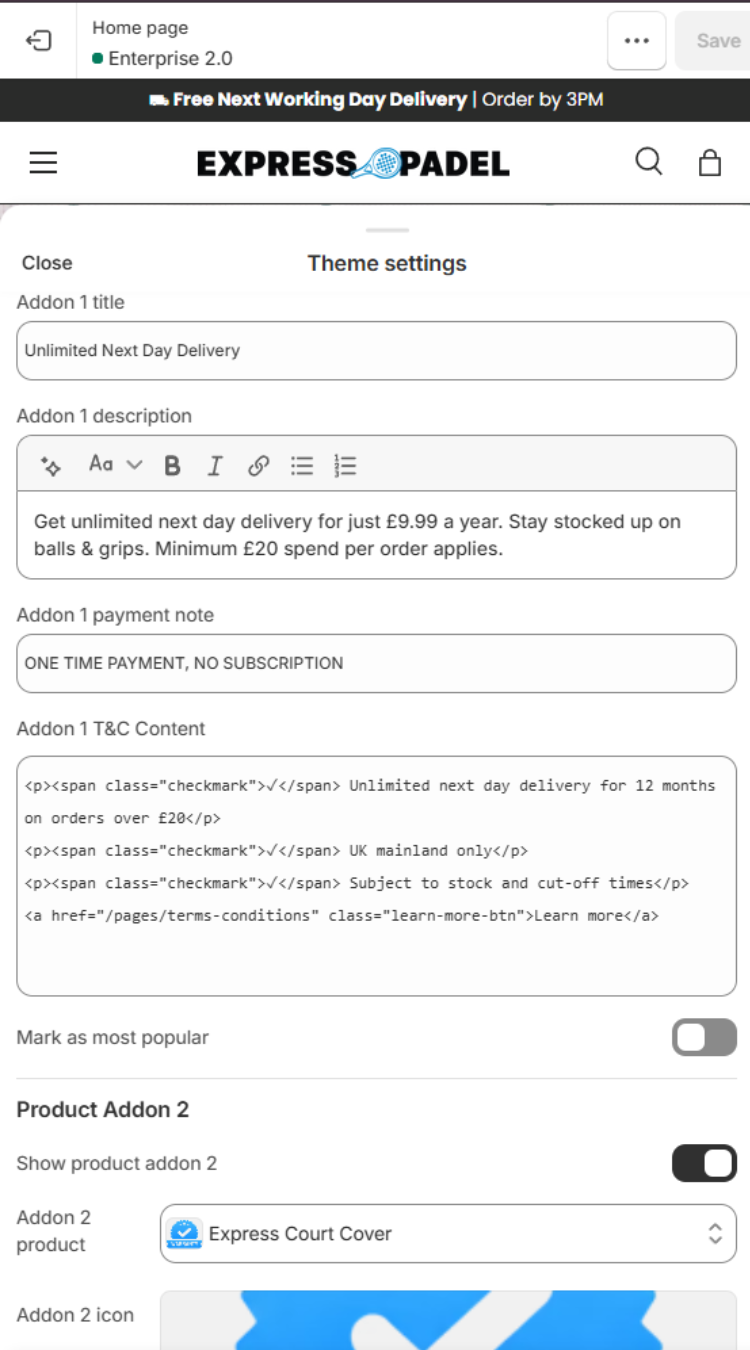Enable the Mark as most popular toggle
The width and height of the screenshot is (750, 1350).
[x=704, y=1038]
